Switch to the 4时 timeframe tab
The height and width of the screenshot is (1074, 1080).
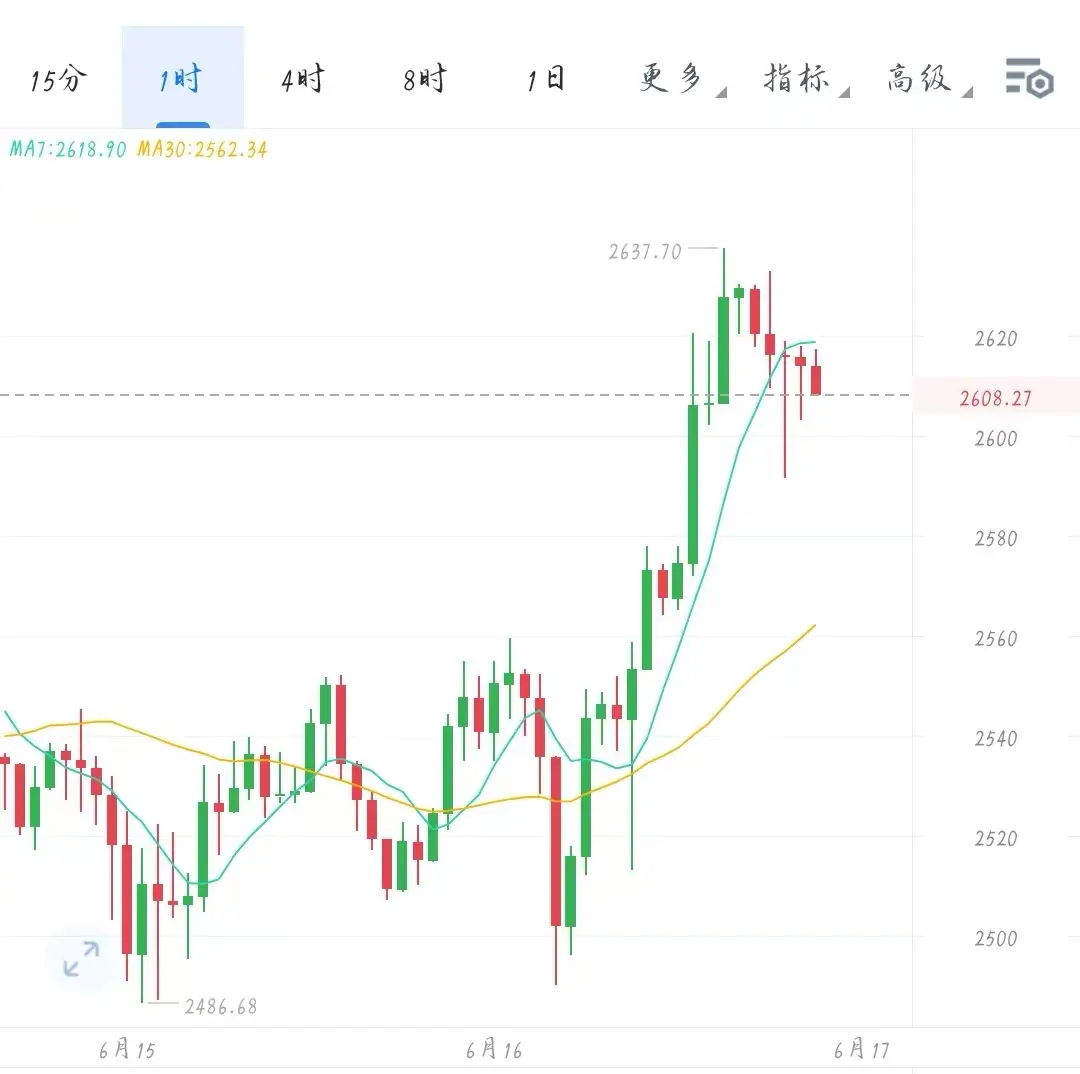(303, 79)
